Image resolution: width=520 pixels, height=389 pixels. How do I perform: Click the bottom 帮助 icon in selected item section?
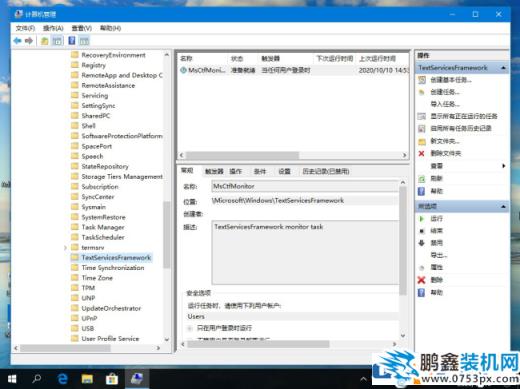[421, 292]
